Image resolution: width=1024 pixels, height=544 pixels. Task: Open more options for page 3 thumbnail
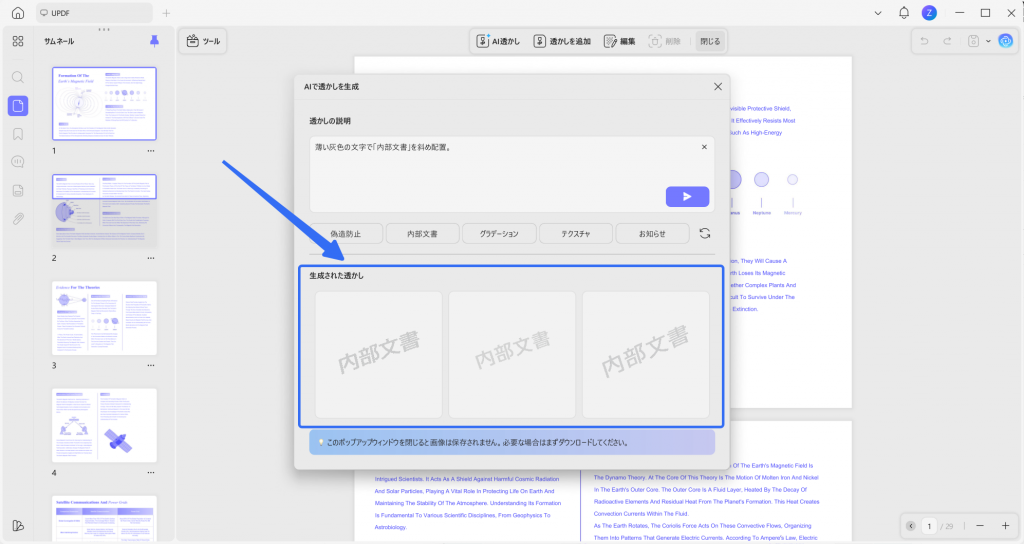pyautogui.click(x=151, y=366)
